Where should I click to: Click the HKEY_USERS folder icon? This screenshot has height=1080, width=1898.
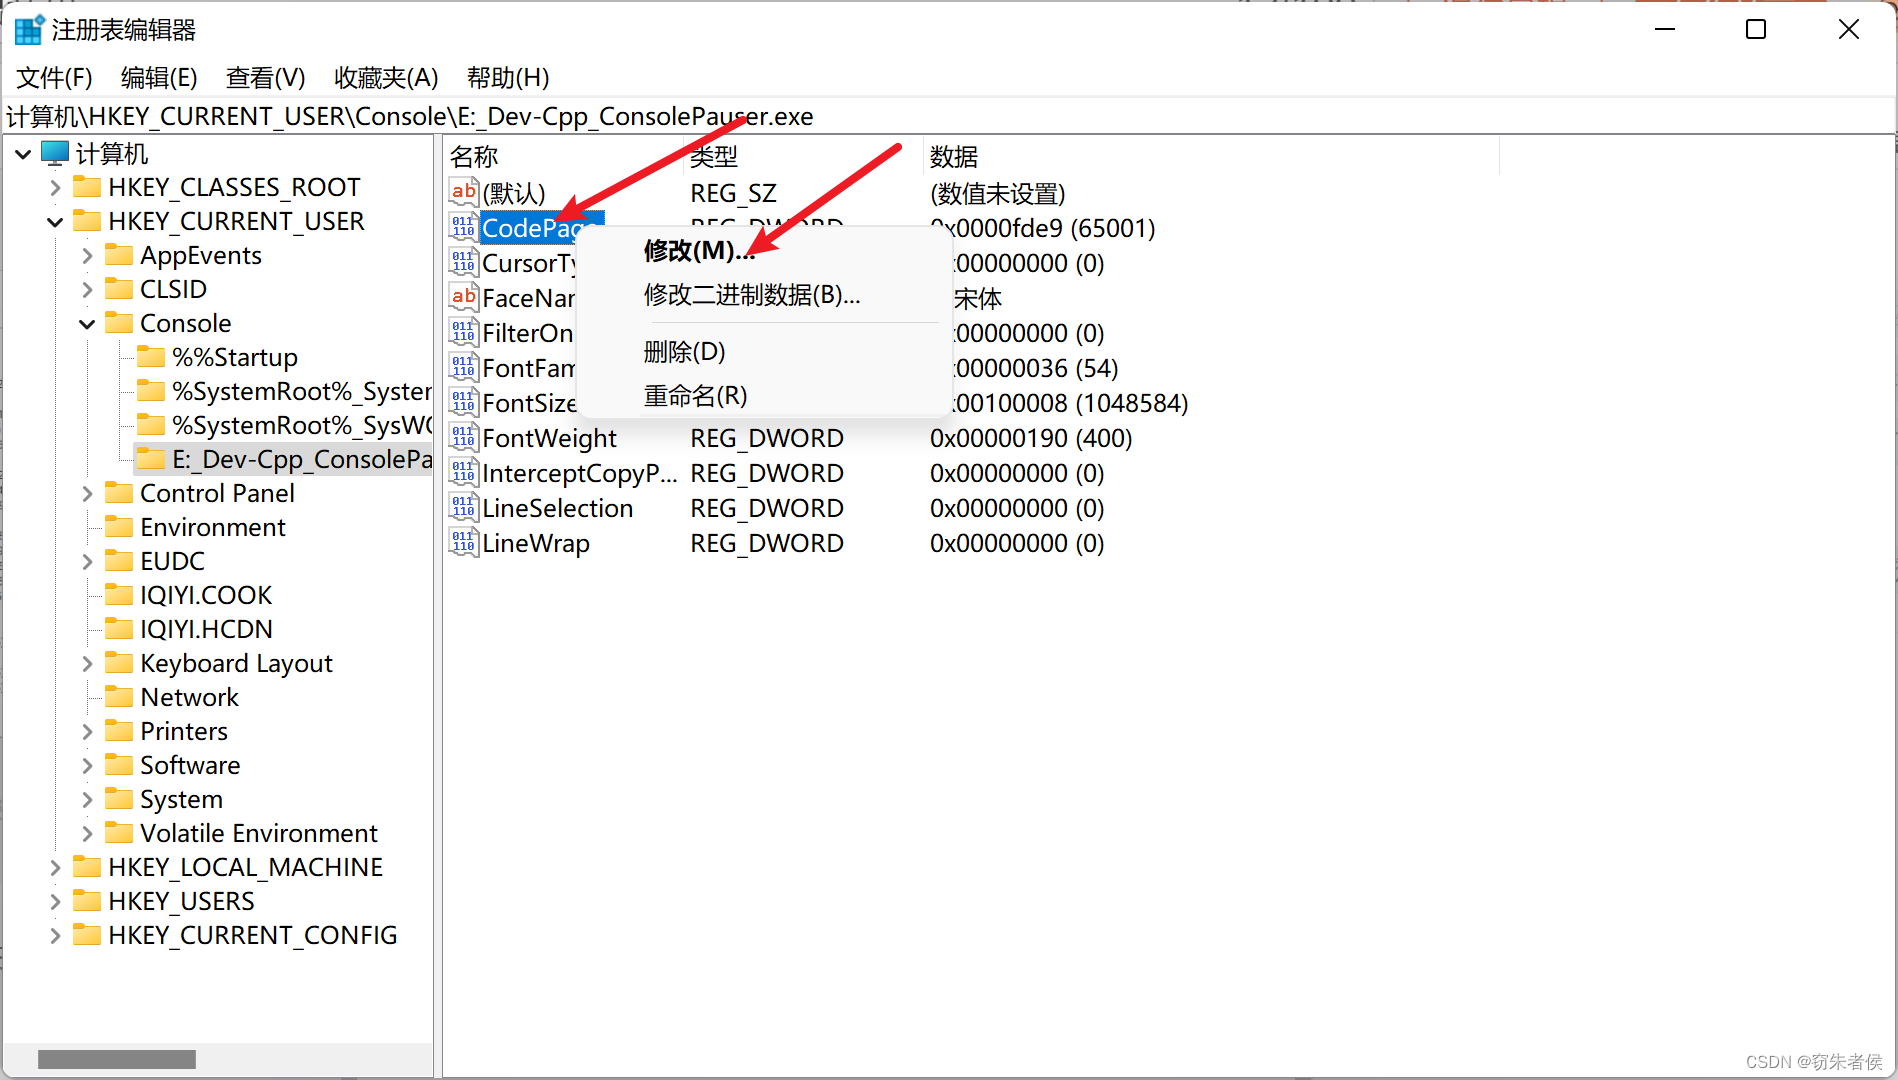pyautogui.click(x=87, y=901)
